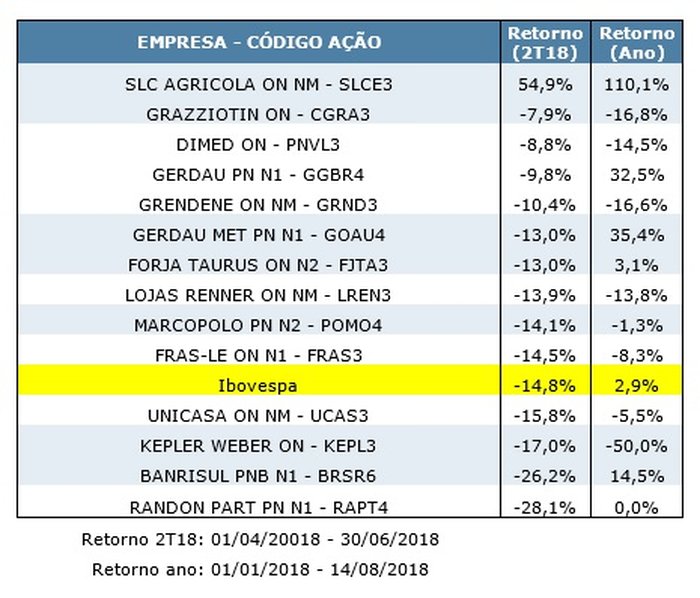
Task: Select the GRAZZIOTIN ON - CGRA3 company cell
Action: click(x=259, y=114)
